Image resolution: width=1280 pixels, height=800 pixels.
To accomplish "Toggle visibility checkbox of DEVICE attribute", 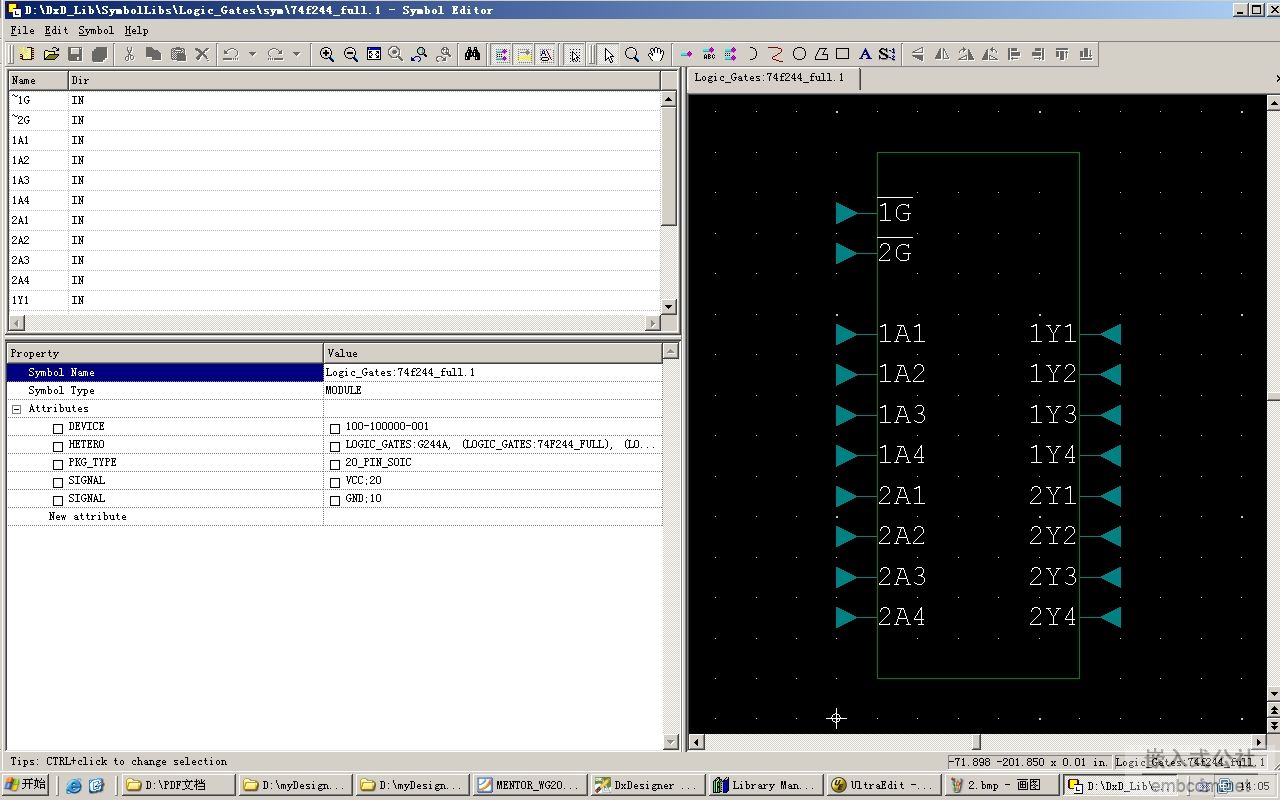I will pos(58,429).
